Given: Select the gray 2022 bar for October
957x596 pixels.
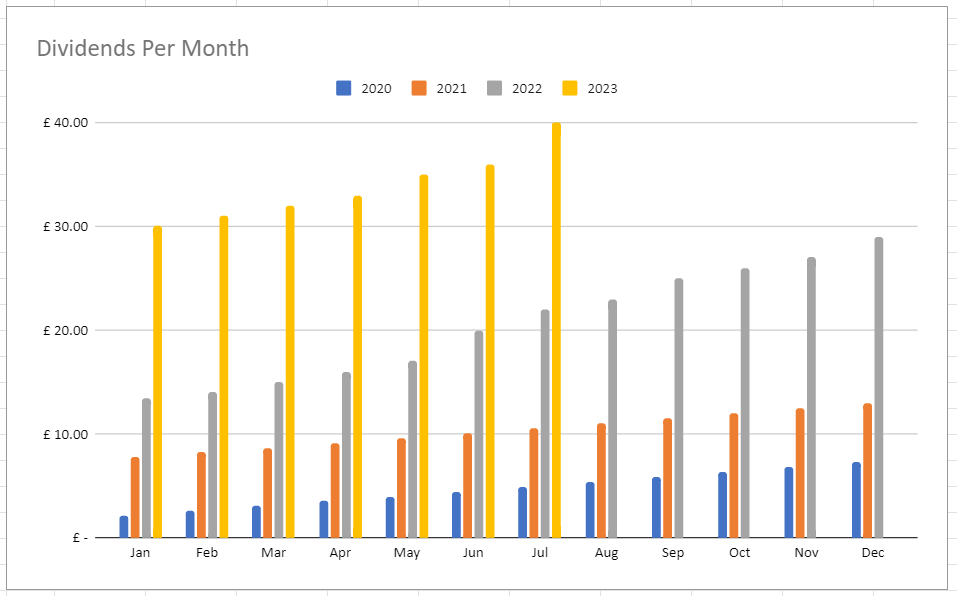Looking at the screenshot, I should click(745, 403).
